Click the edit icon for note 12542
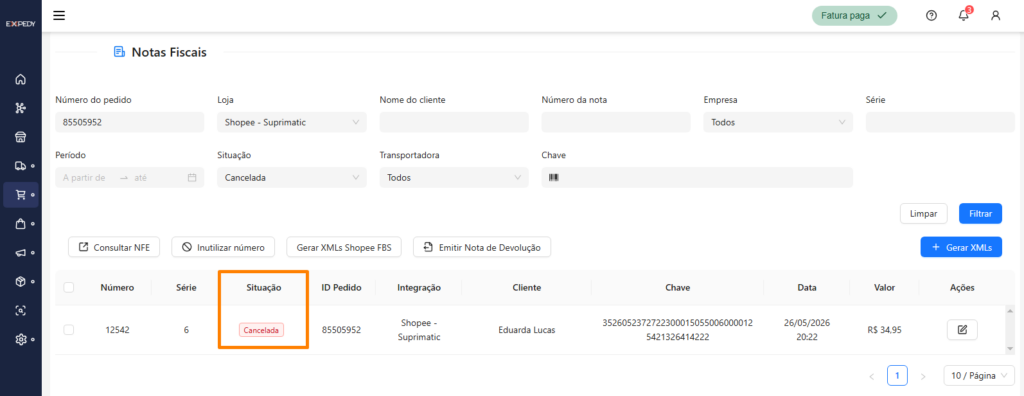1024x396 pixels. [962, 330]
